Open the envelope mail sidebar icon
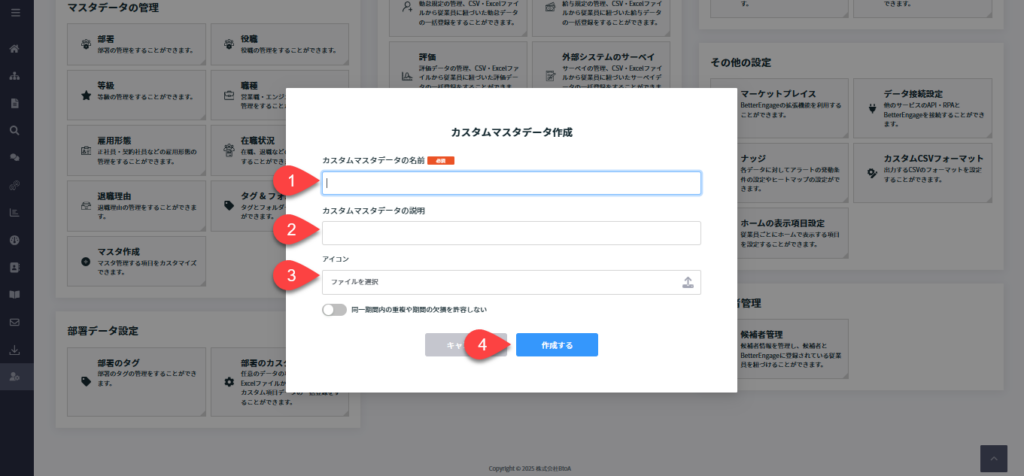This screenshot has width=1024, height=476. (15, 322)
